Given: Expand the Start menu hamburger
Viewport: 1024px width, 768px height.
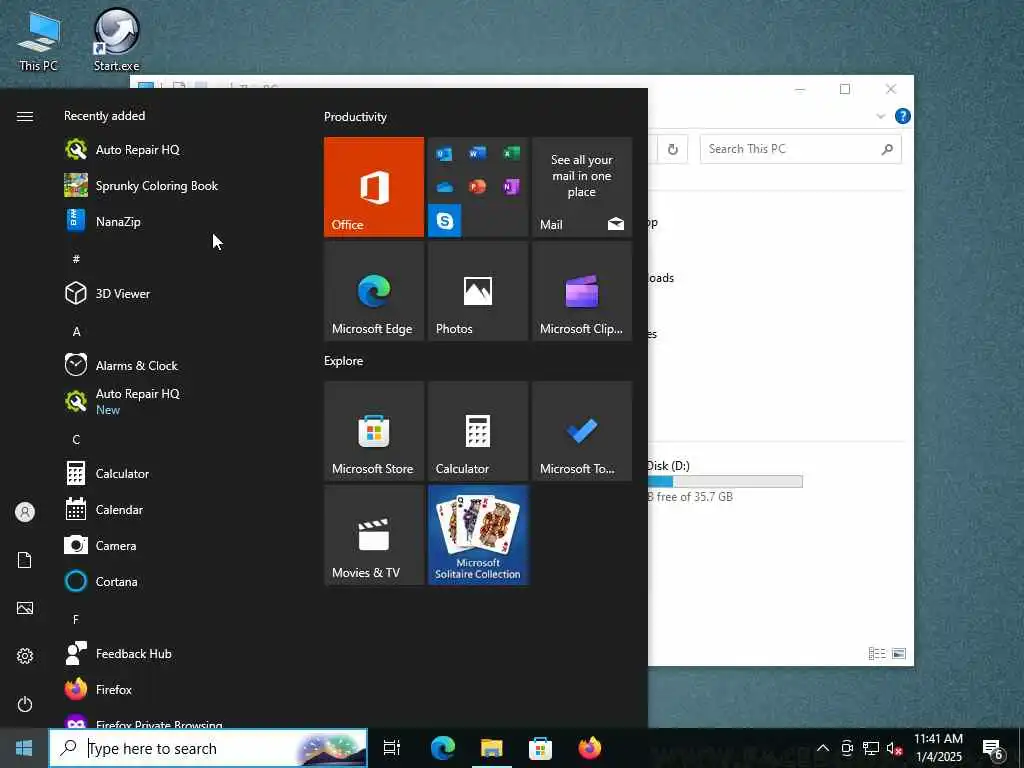Looking at the screenshot, I should (25, 116).
